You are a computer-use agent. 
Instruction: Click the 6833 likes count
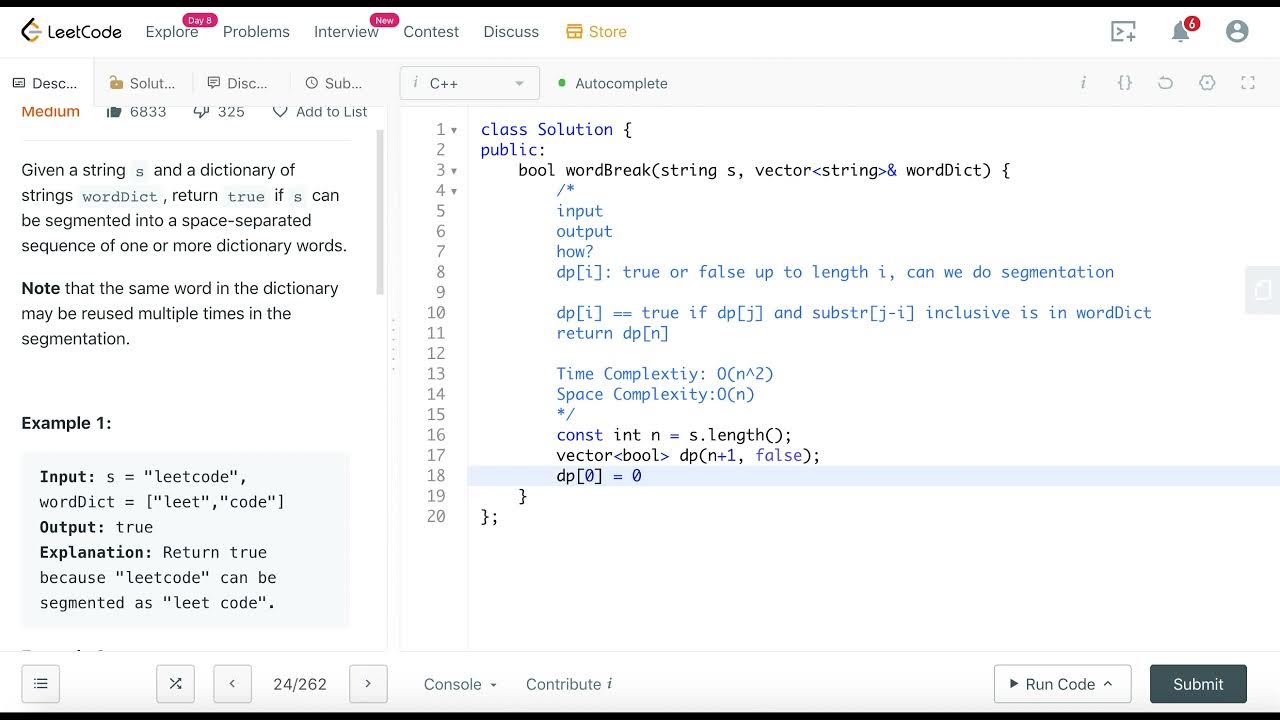pyautogui.click(x=148, y=111)
